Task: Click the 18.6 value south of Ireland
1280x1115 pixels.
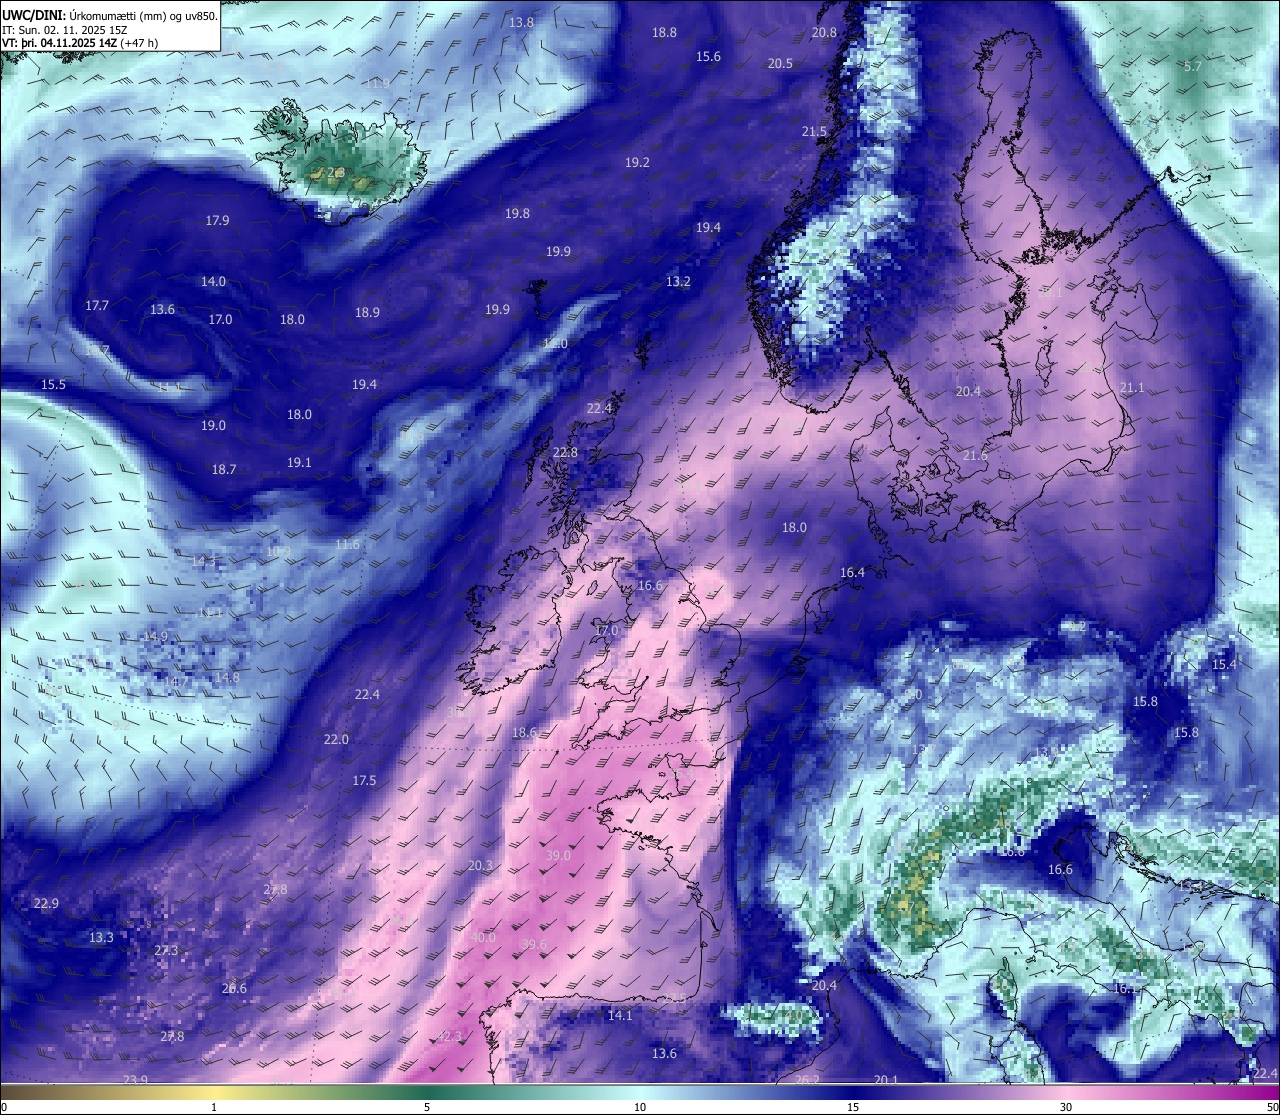Action: point(524,732)
